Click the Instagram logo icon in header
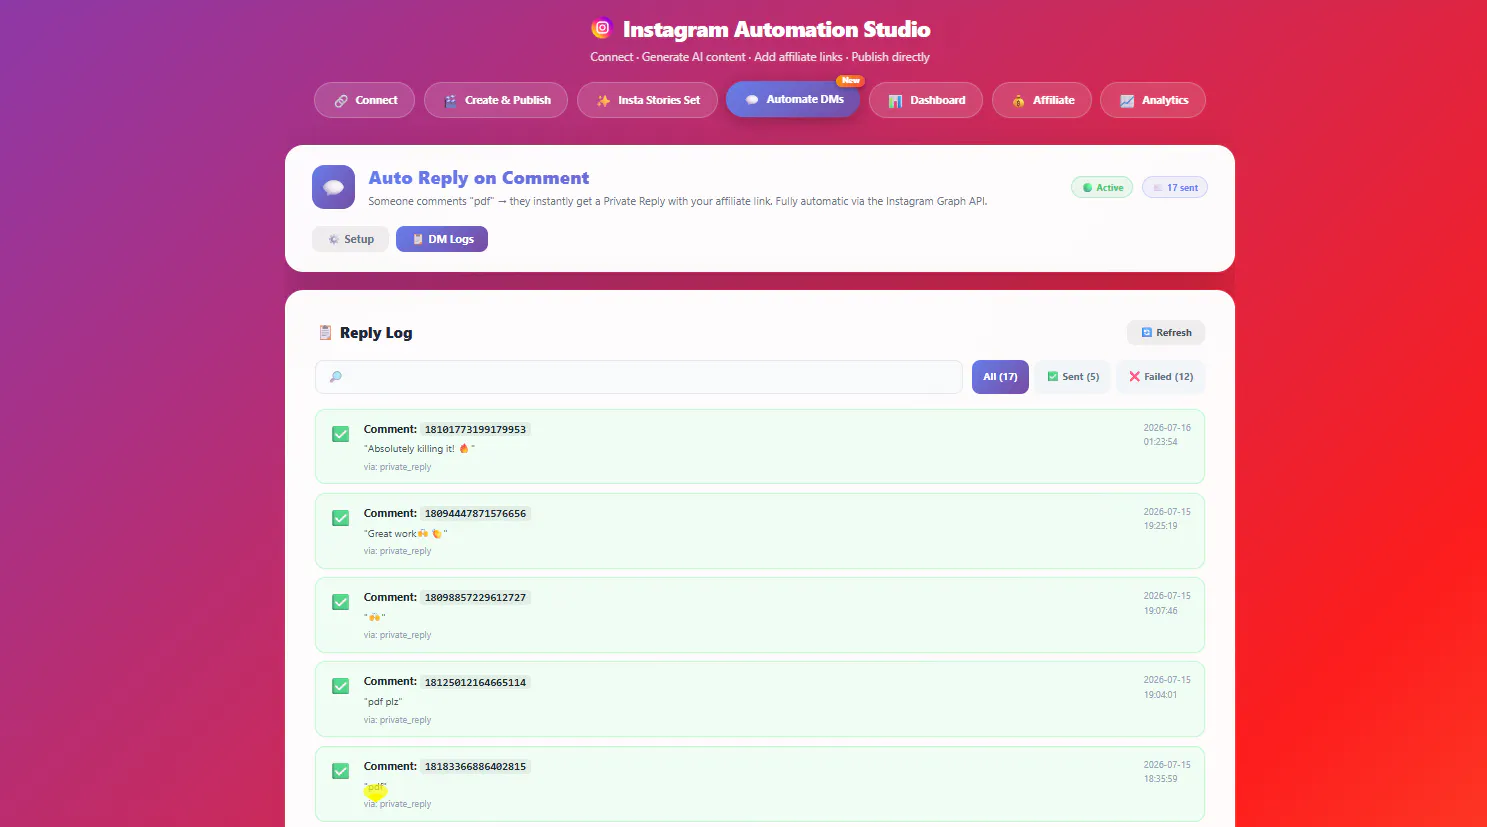1487x827 pixels. 601,28
